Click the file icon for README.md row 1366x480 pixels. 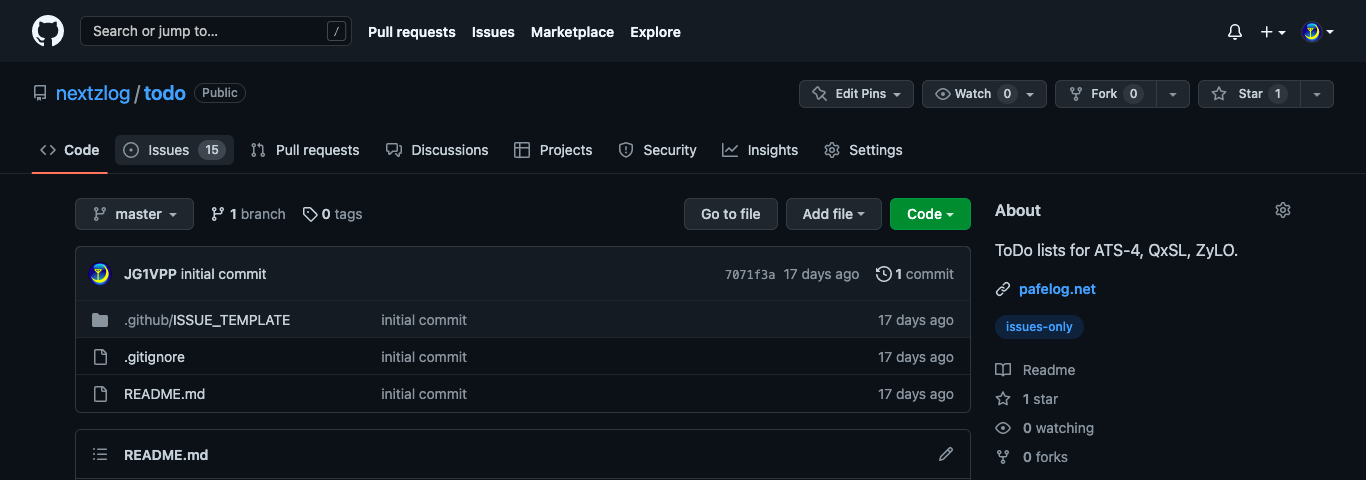(x=100, y=394)
